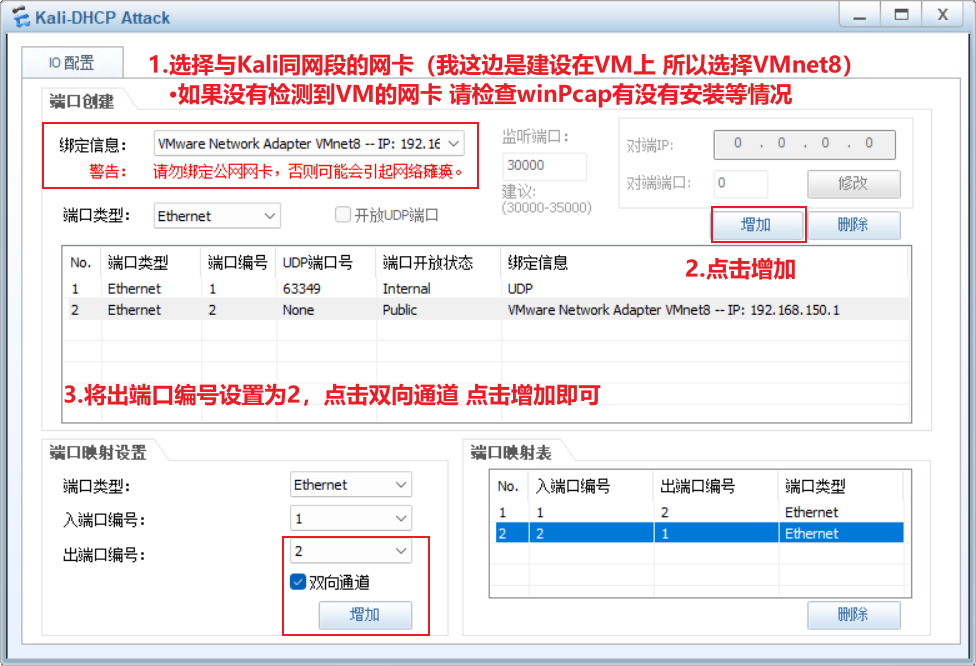Toggle the 双向通道 checkbox
Viewport: 976px width, 666px height.
click(298, 582)
